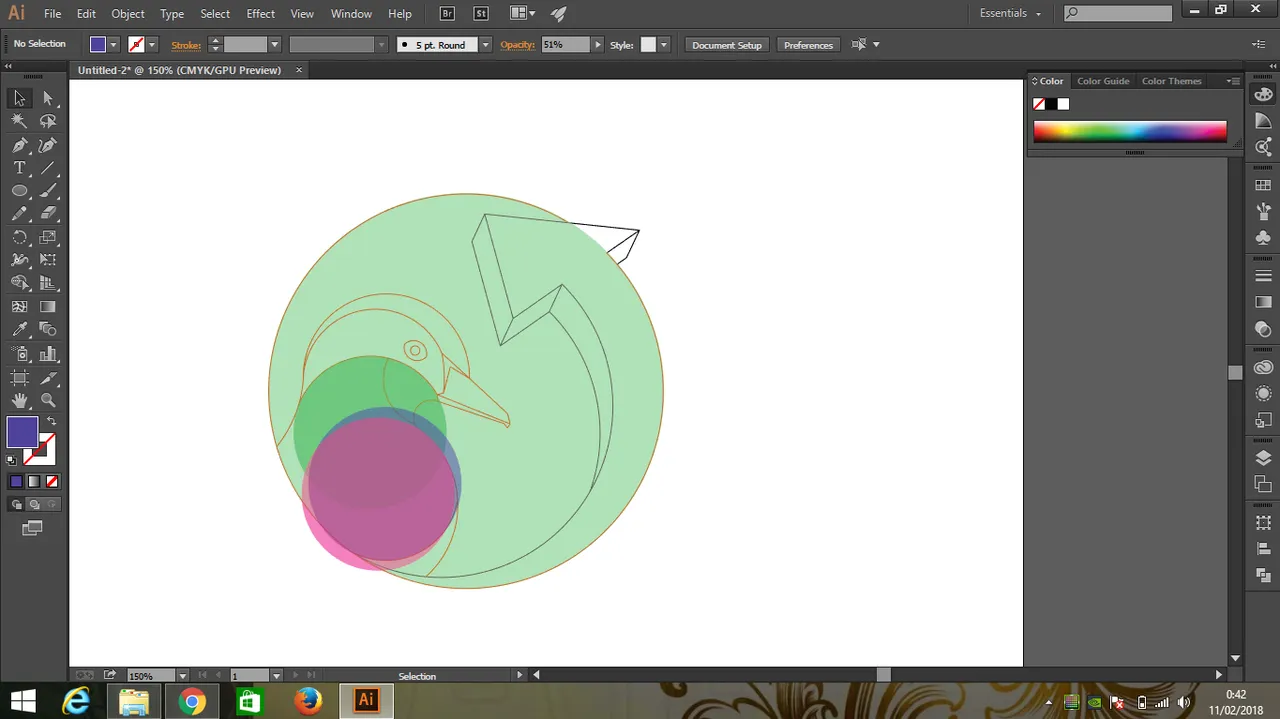Image resolution: width=1280 pixels, height=719 pixels.
Task: Open zoom level 150% dropdown
Action: (183, 676)
